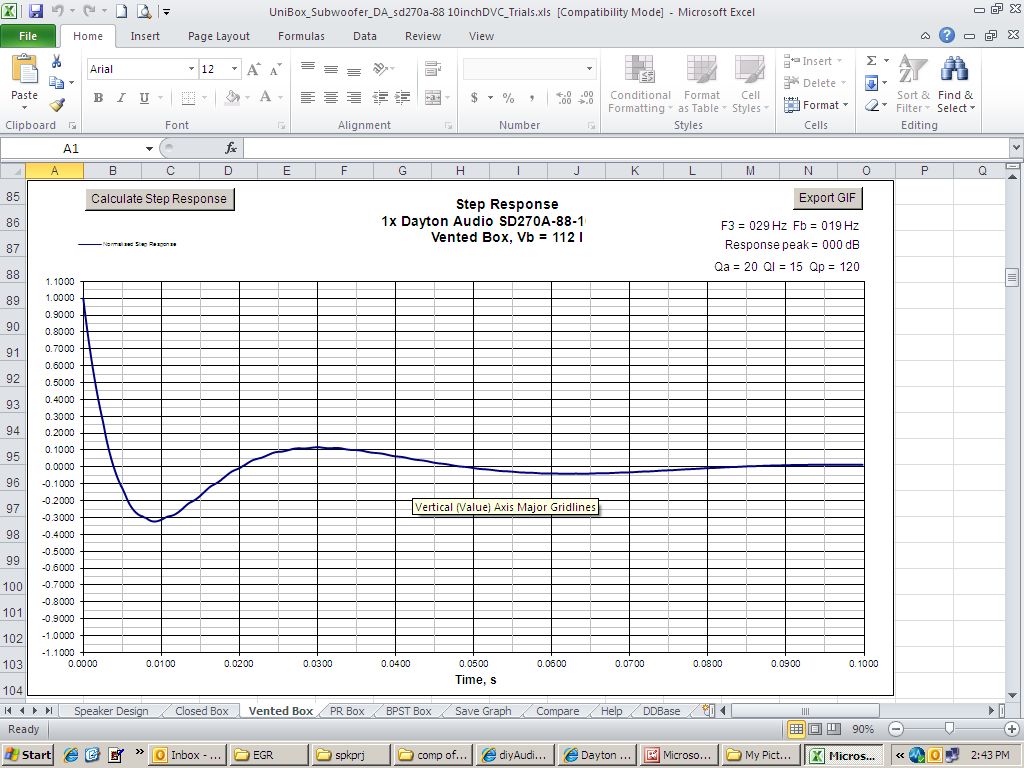Expand the Conditional Formatting menu
The image size is (1024, 768).
click(x=640, y=85)
